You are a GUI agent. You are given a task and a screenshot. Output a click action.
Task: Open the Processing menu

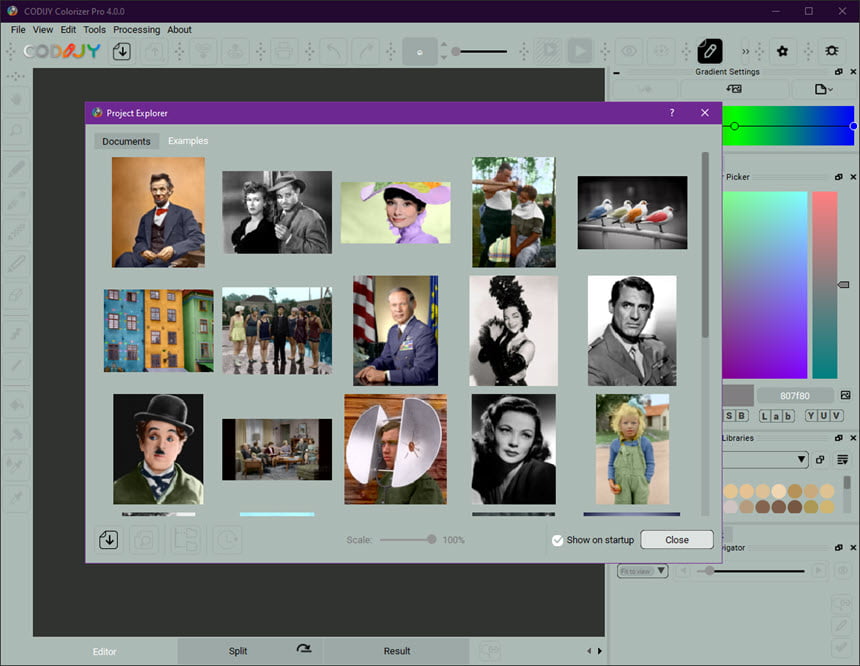point(137,30)
